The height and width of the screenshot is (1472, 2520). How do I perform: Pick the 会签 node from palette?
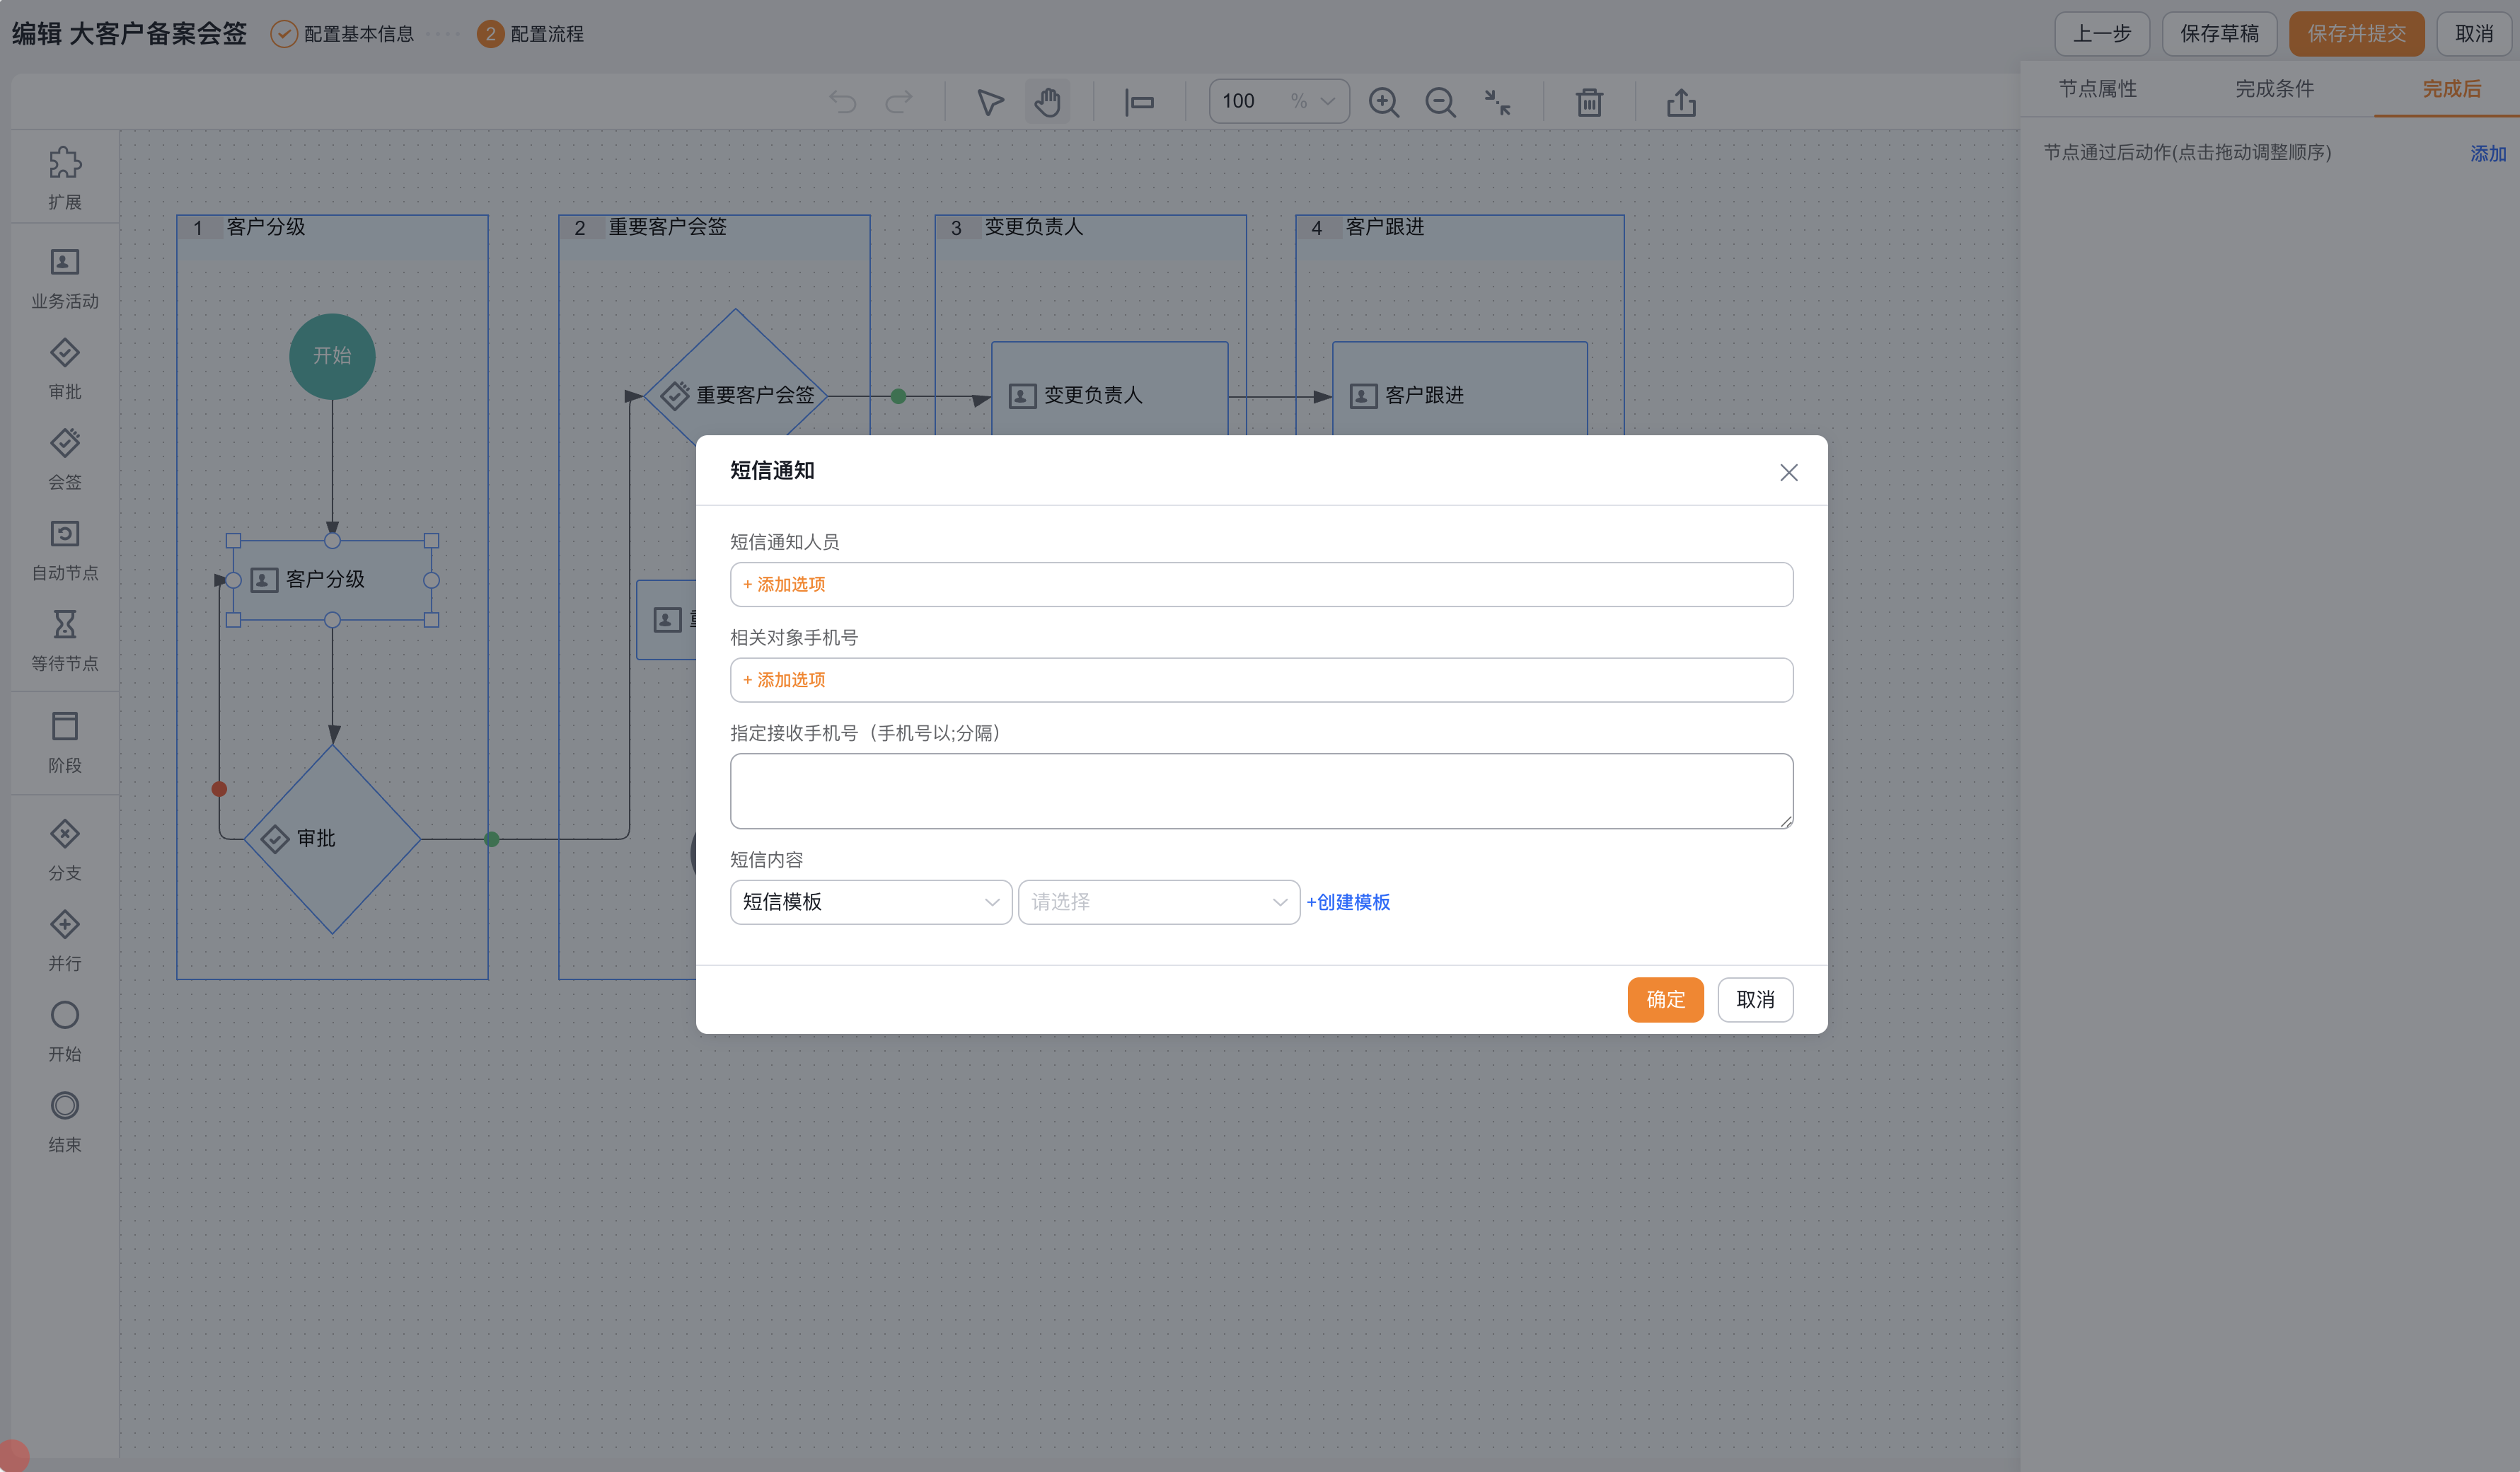pos(65,459)
